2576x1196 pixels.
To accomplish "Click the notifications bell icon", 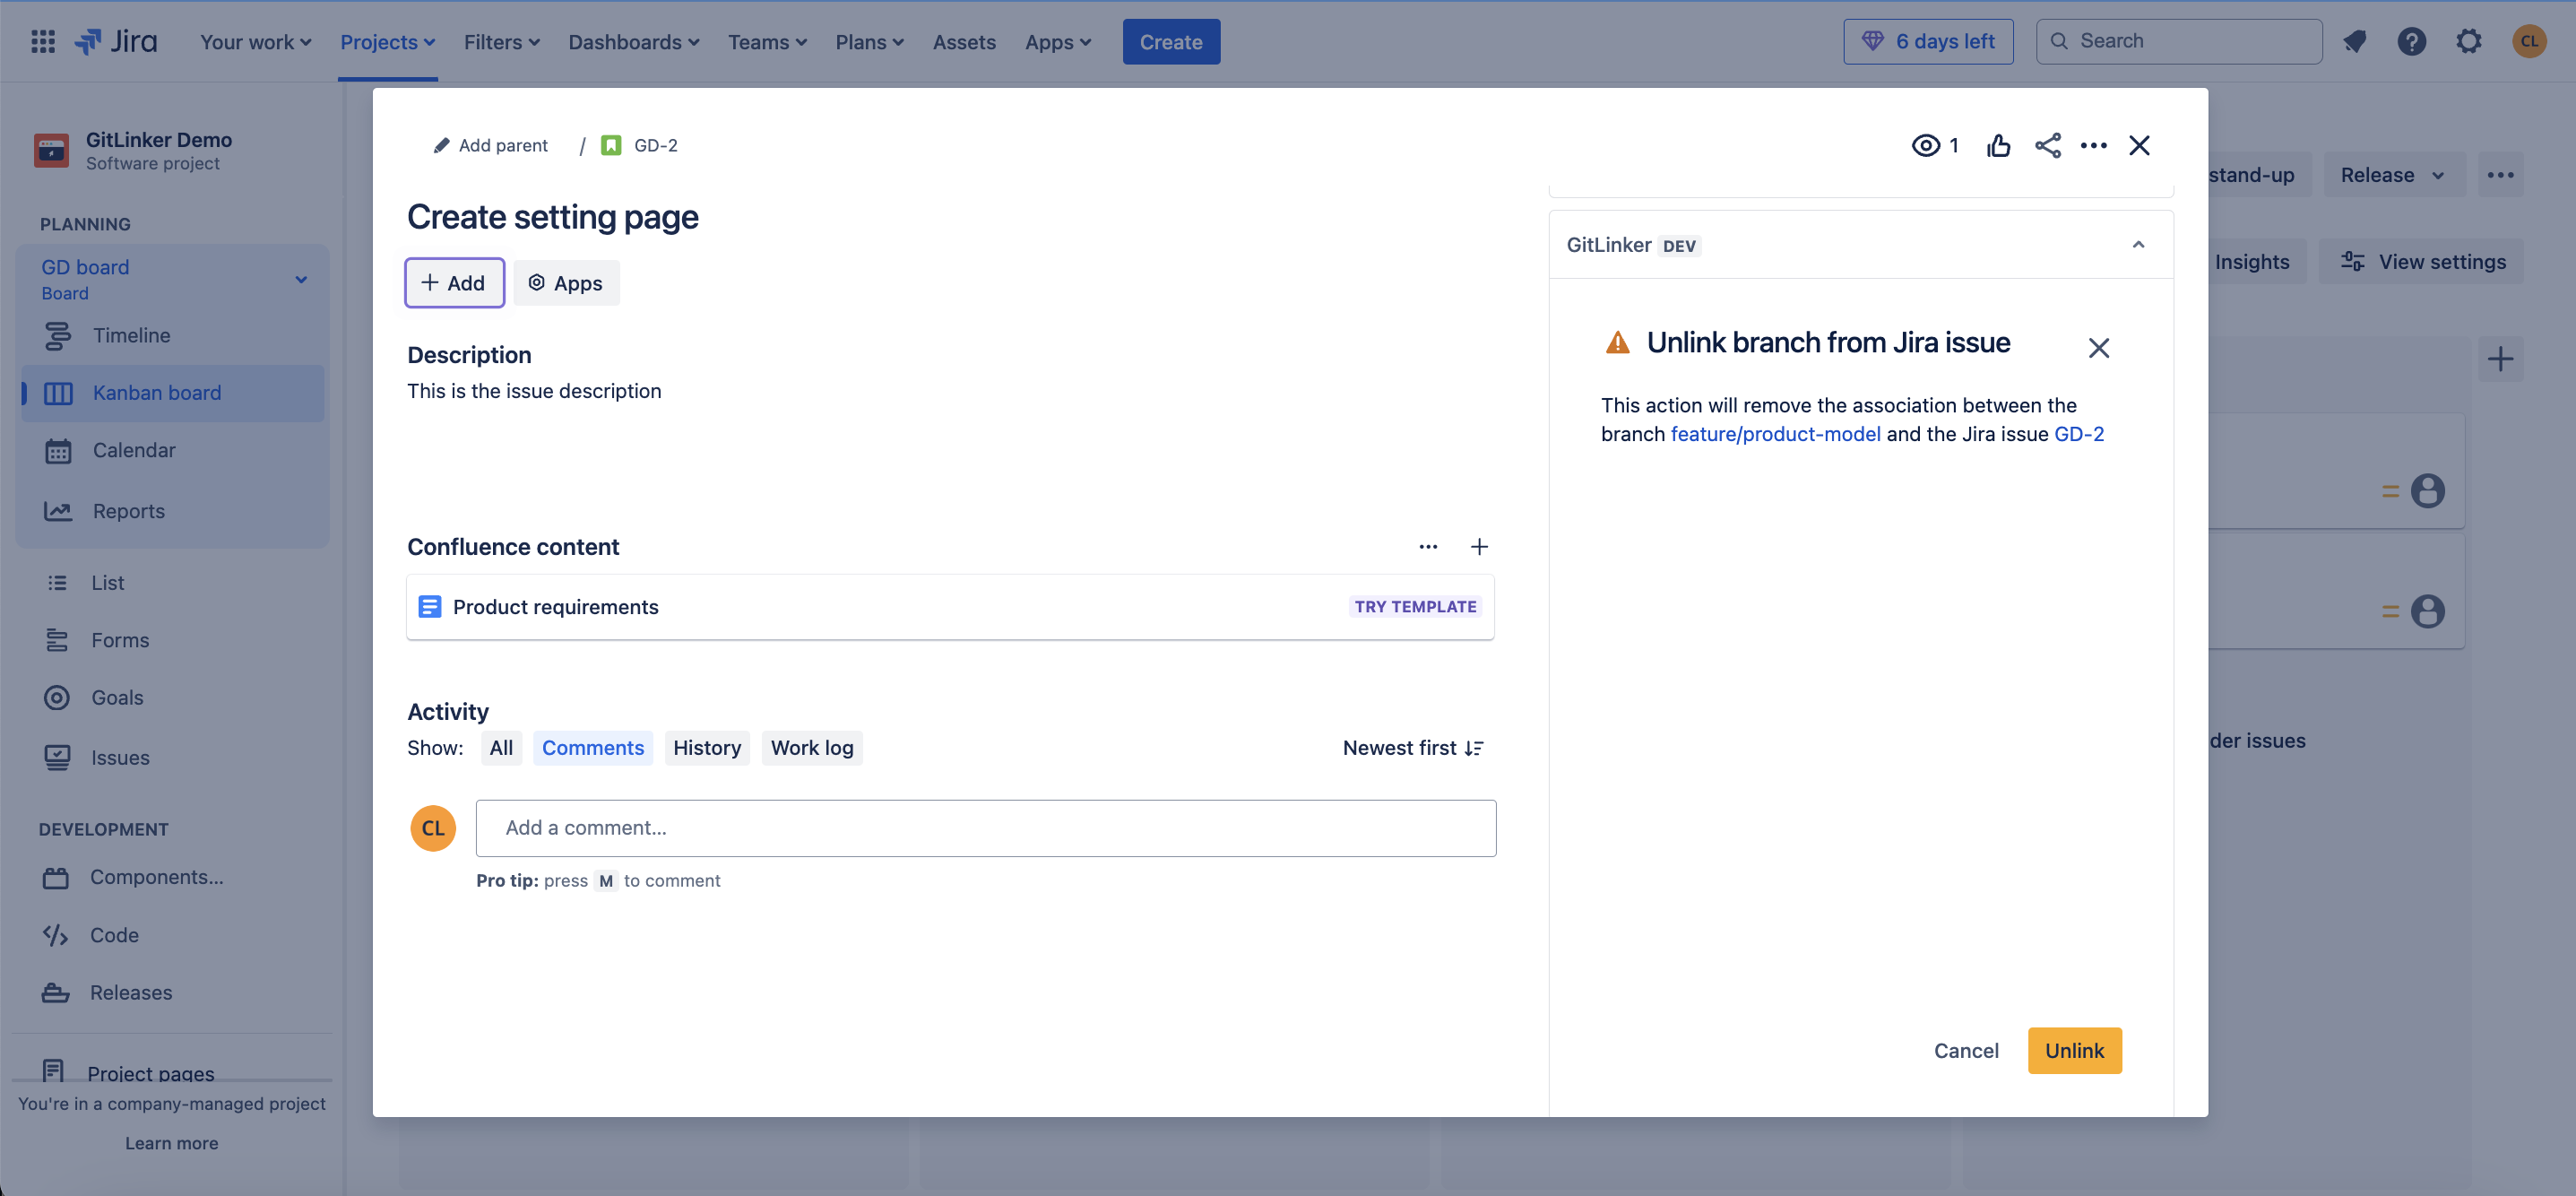I will [2355, 42].
